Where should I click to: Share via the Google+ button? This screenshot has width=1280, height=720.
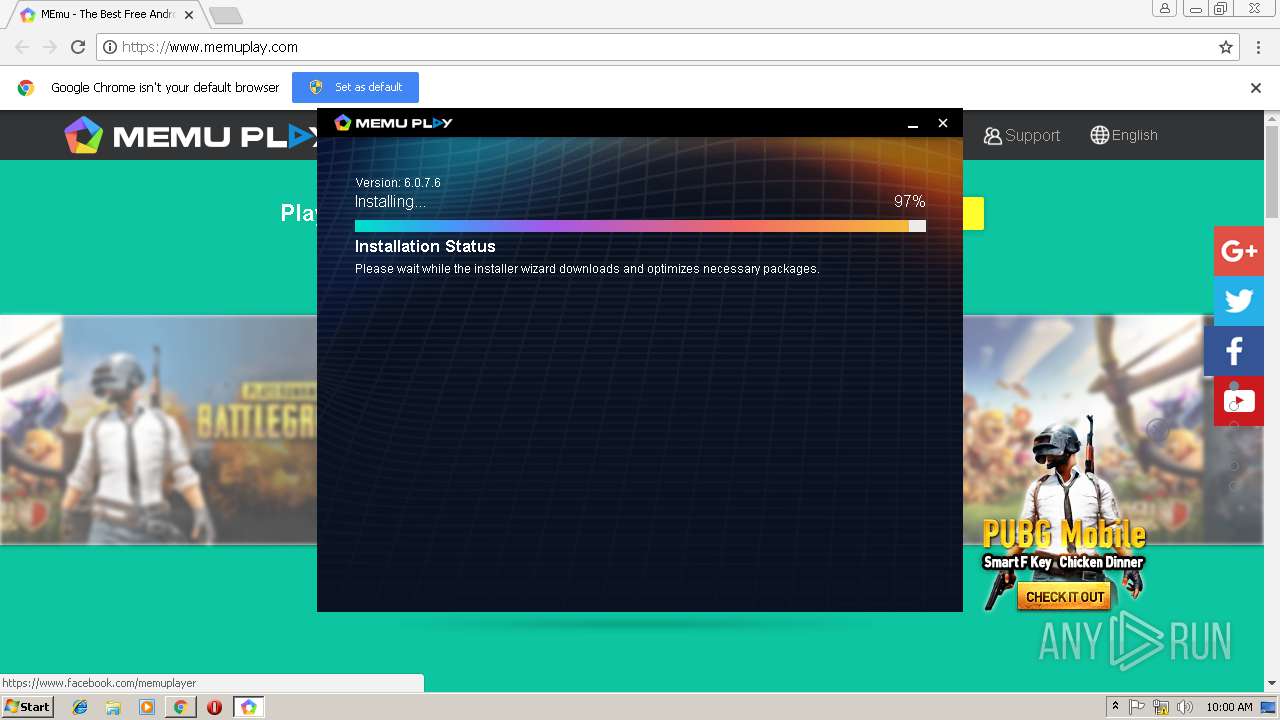(1239, 251)
